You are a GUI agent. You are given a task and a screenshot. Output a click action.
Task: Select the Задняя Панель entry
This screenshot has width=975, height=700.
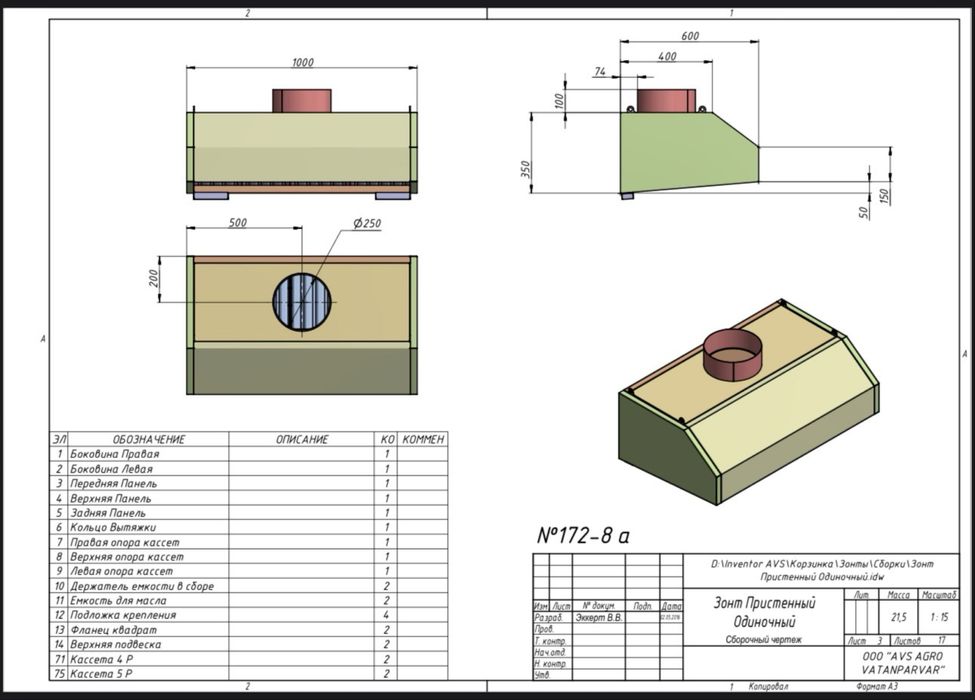[x=249, y=513]
